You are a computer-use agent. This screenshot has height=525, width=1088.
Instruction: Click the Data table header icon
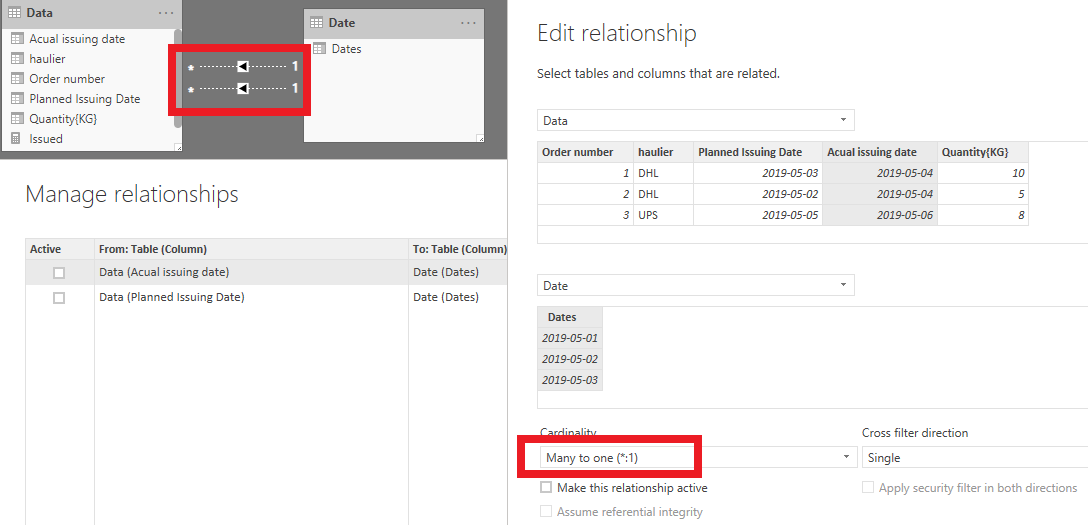coord(15,12)
